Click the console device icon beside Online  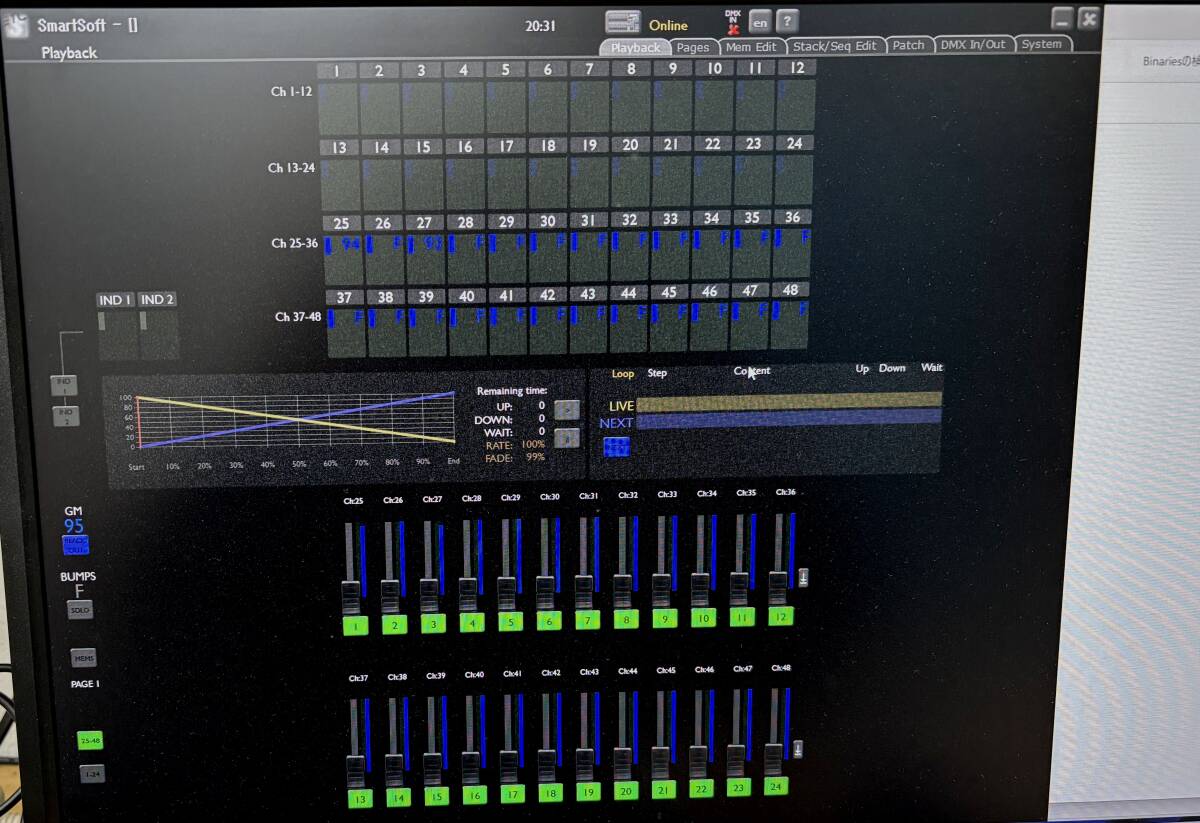point(622,23)
